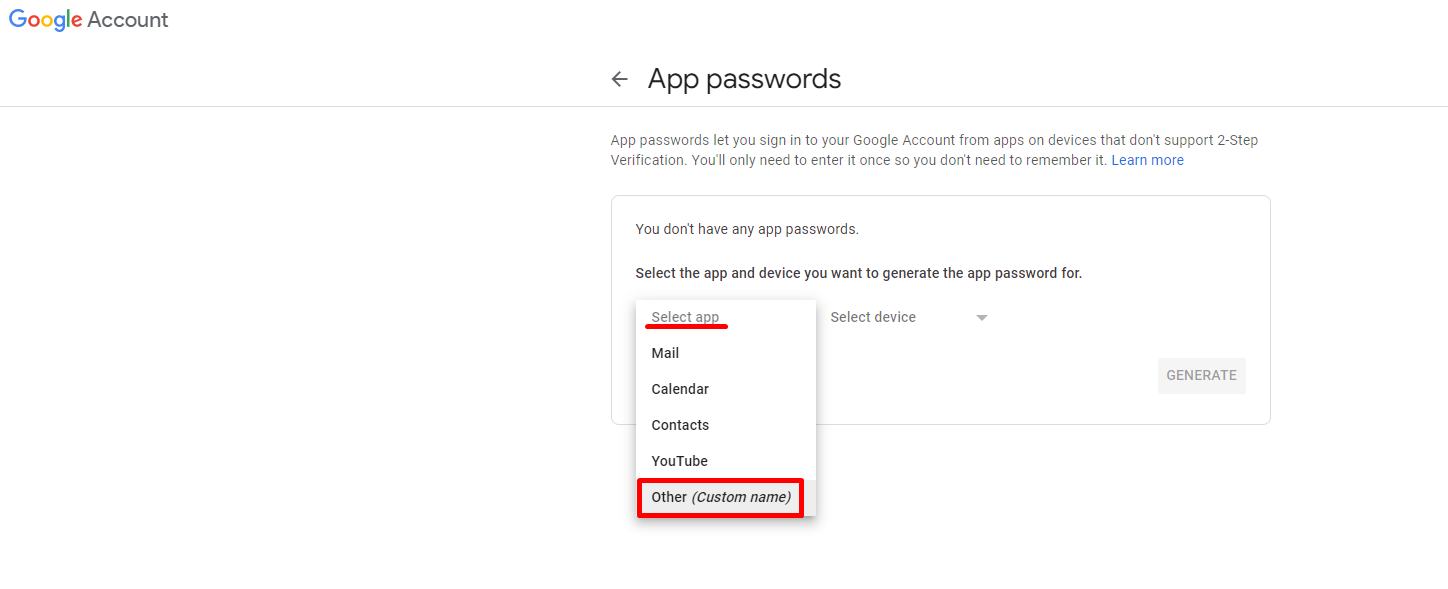Click the bold 'Select the app and device' instruction

858,273
